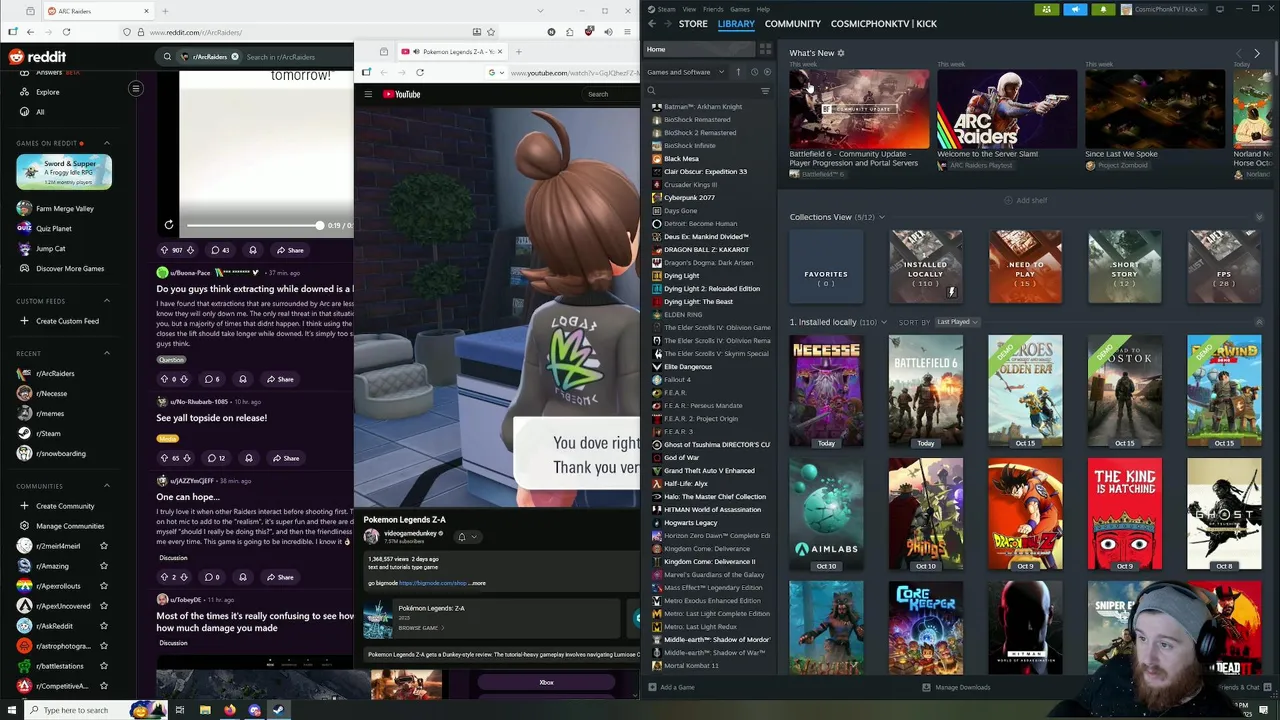Favorite r/AskReddit community star

click(x=104, y=626)
